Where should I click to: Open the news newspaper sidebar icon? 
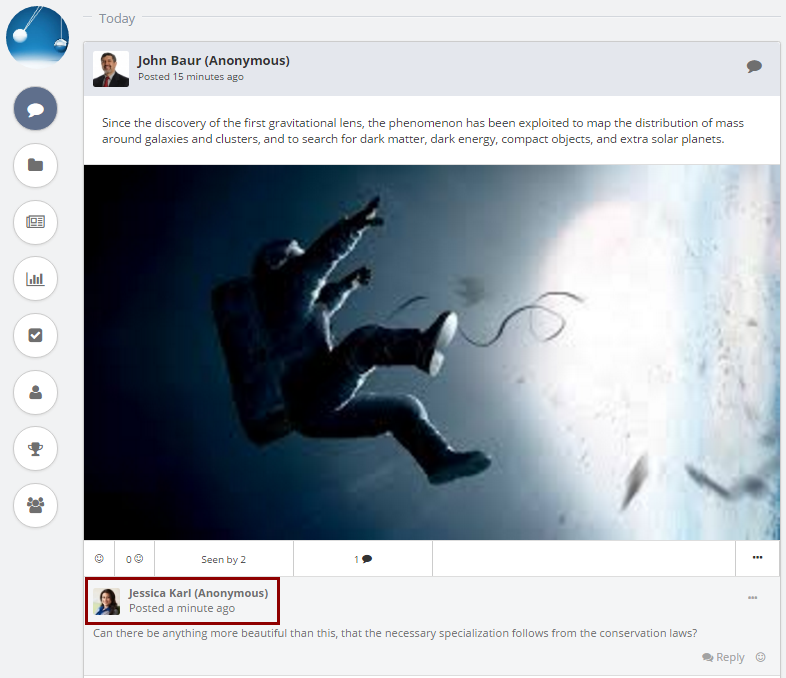[35, 222]
